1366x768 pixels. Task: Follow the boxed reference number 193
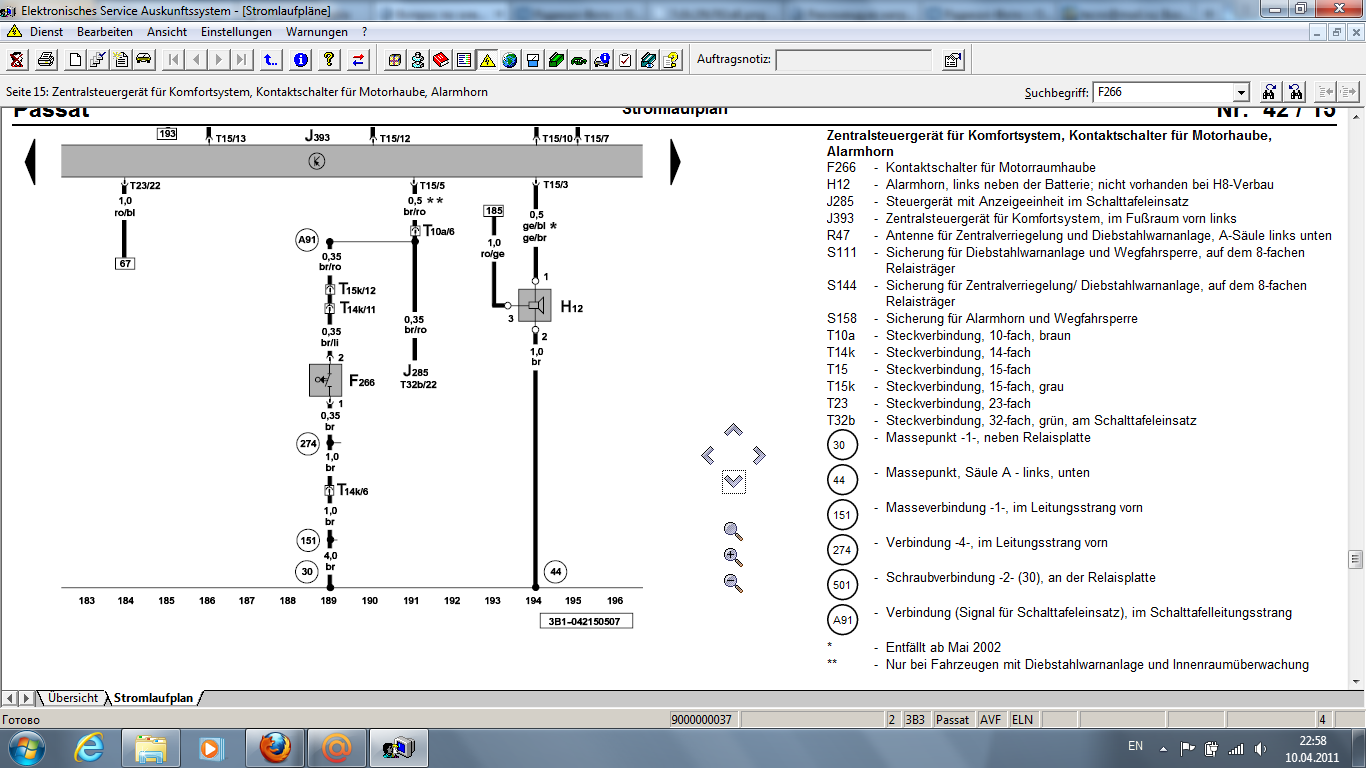coord(167,133)
